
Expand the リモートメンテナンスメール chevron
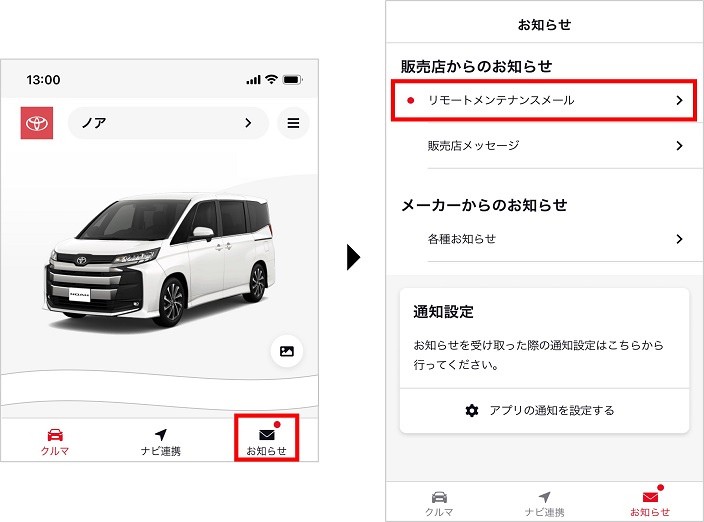(x=679, y=100)
